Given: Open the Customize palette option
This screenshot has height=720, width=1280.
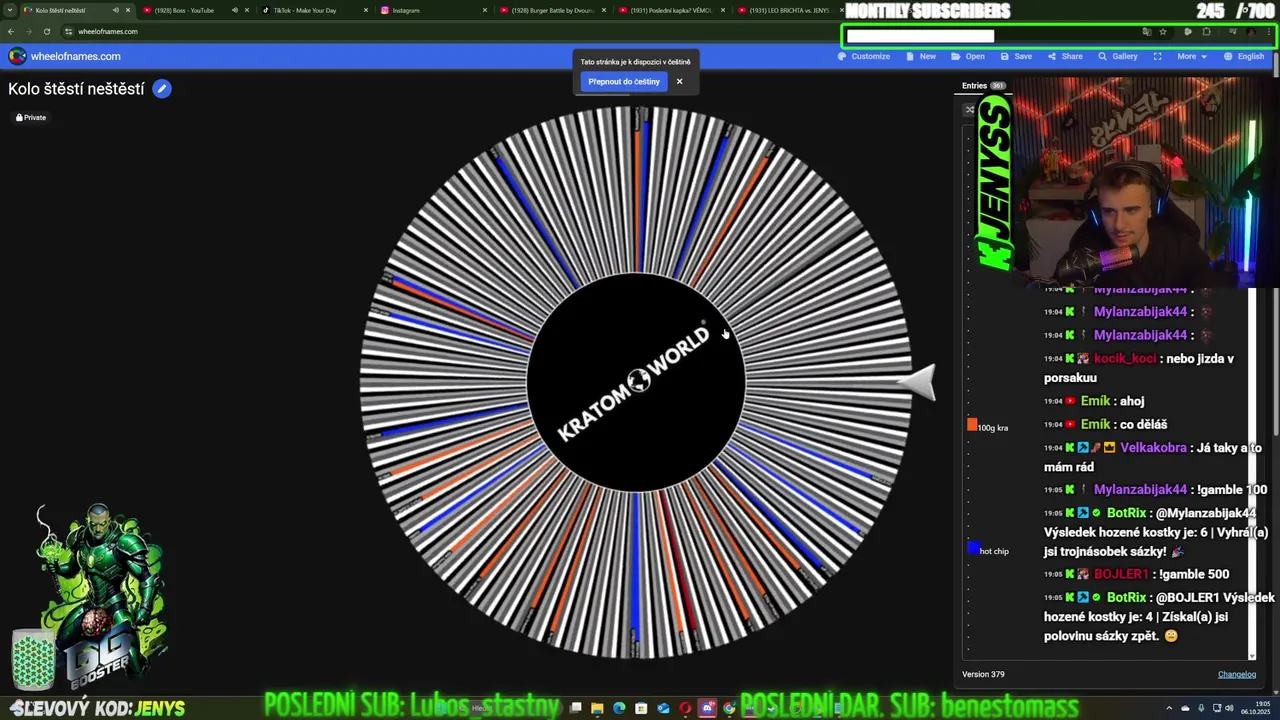Looking at the screenshot, I should point(864,56).
